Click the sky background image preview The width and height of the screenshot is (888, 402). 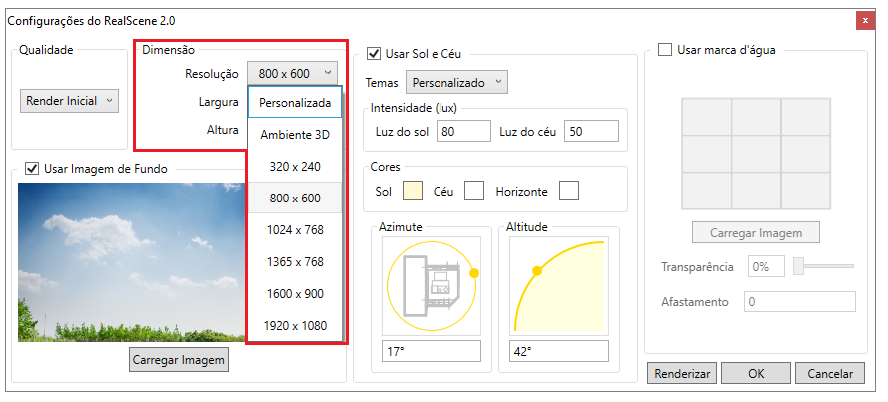(133, 262)
